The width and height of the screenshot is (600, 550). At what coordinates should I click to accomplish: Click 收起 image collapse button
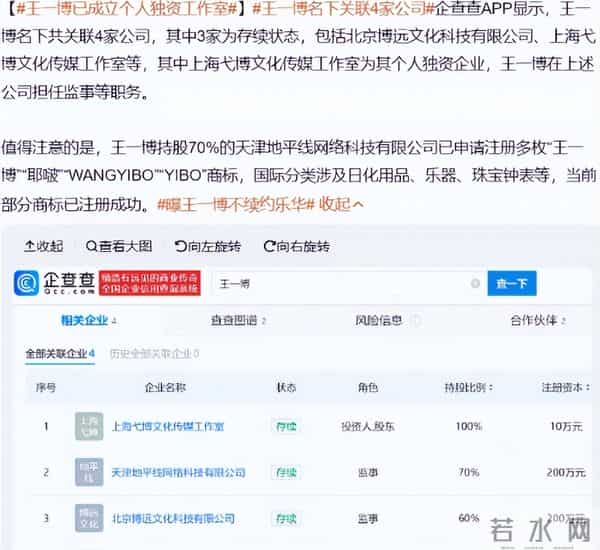click(x=44, y=246)
